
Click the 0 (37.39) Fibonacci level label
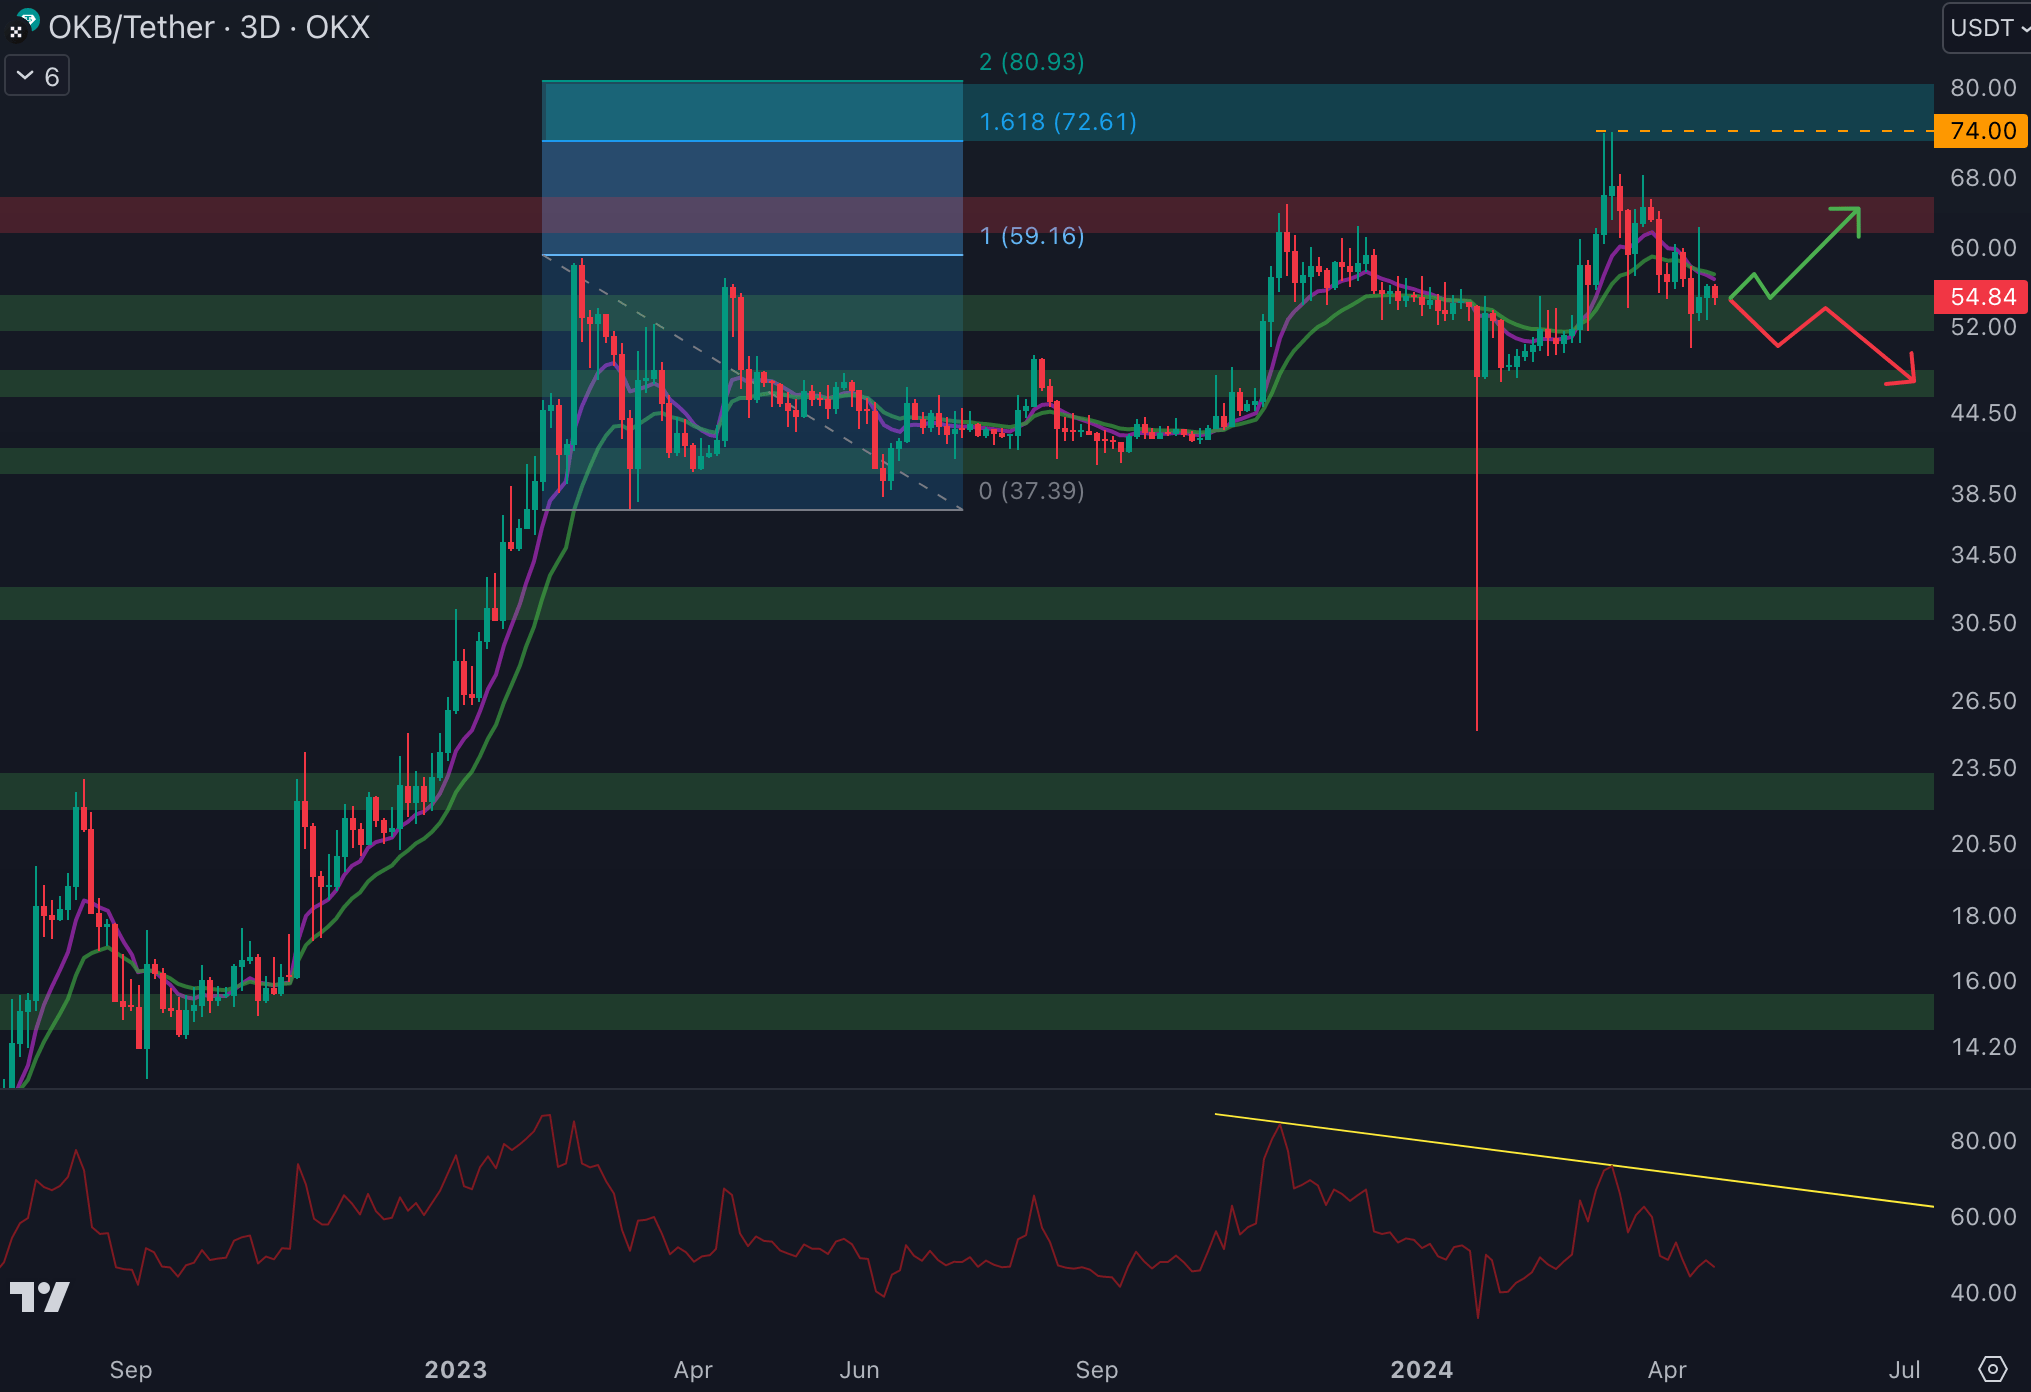1031,491
